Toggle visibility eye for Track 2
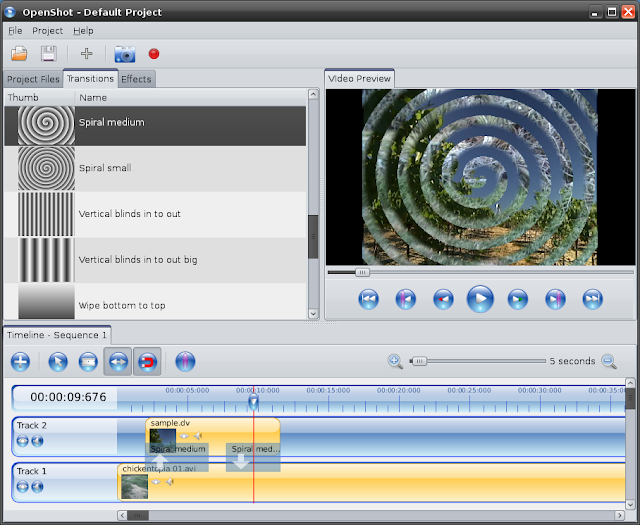Viewport: 640px width, 525px height. [22, 441]
